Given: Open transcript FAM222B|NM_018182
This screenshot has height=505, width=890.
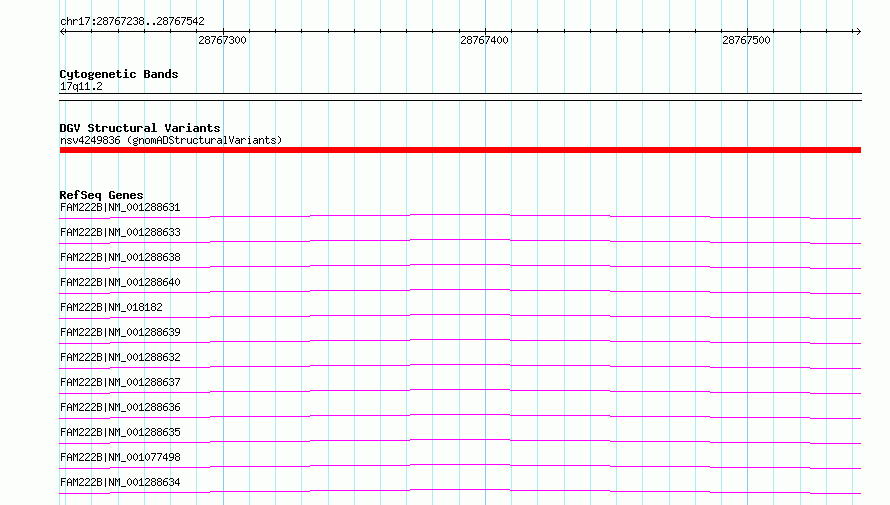Looking at the screenshot, I should click(x=111, y=307).
